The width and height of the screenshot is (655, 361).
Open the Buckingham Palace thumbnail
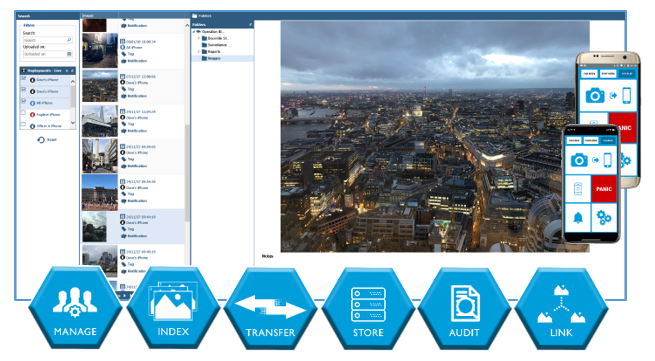pyautogui.click(x=100, y=192)
